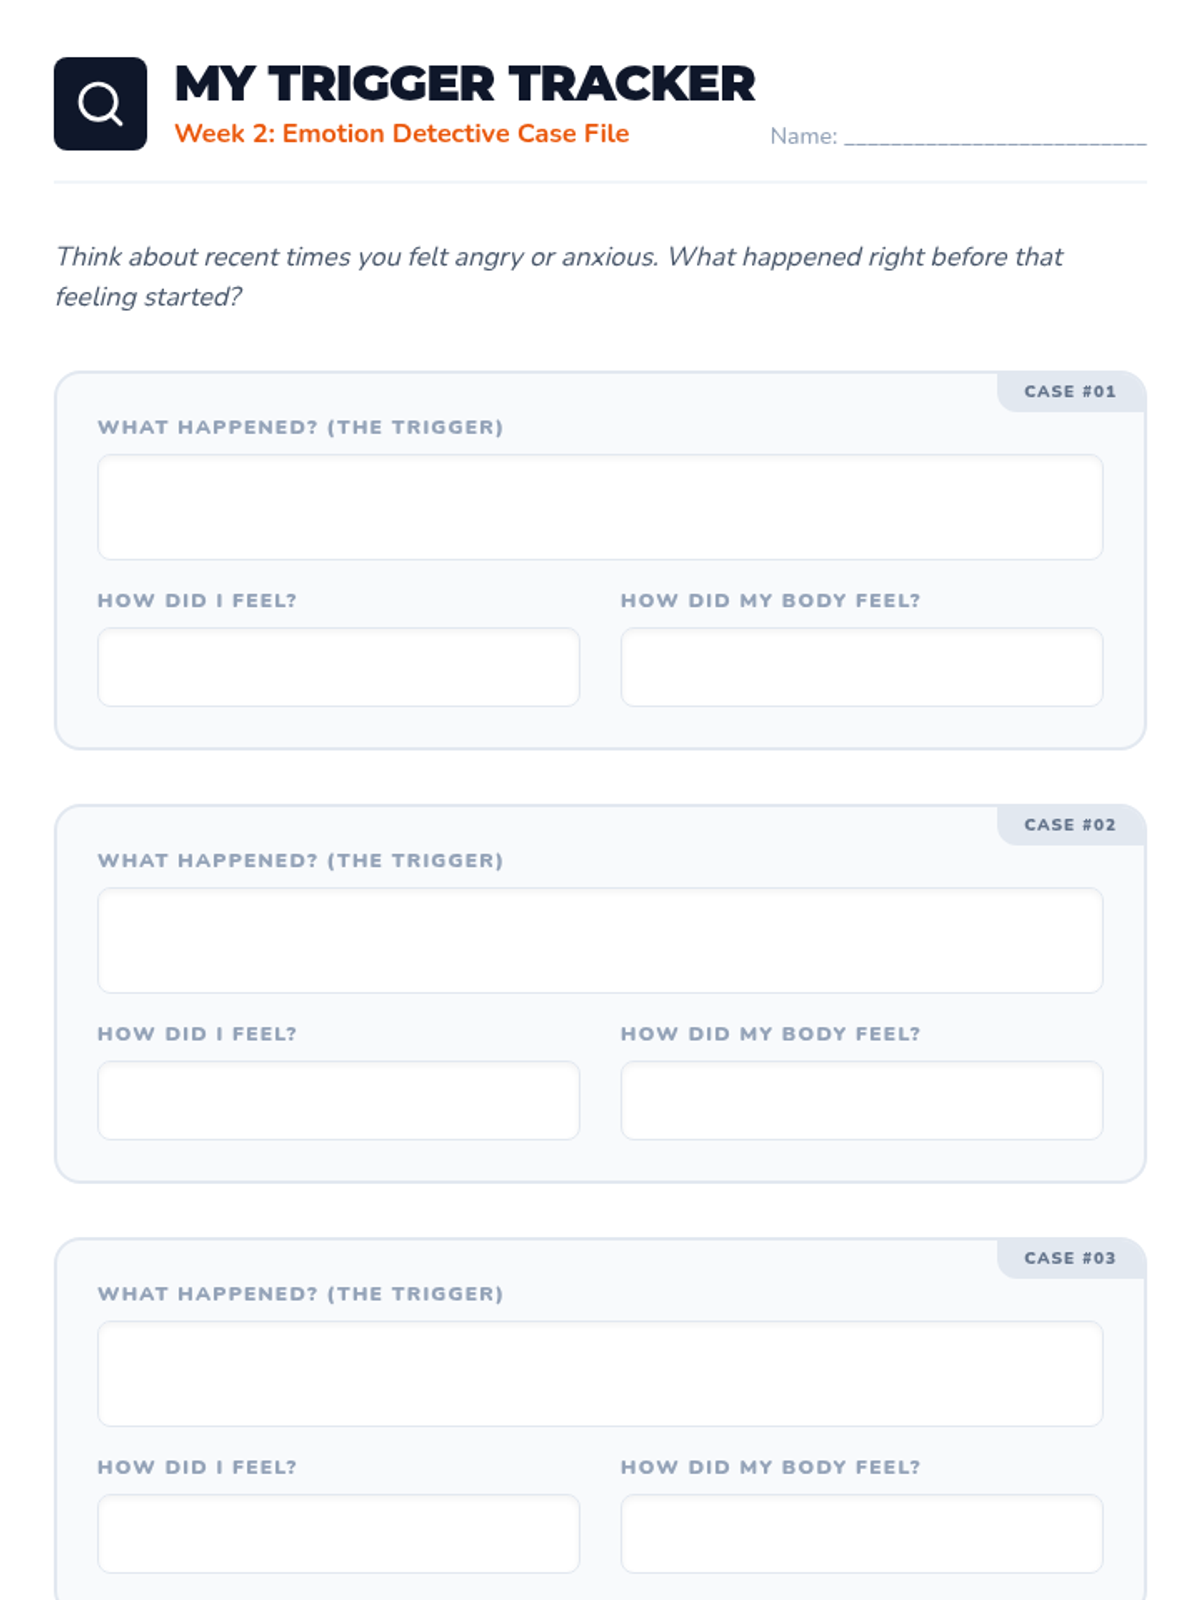Click 'Week 2: Emotion Detective Case File' subtitle
The width and height of the screenshot is (1200, 1600).
coord(401,134)
